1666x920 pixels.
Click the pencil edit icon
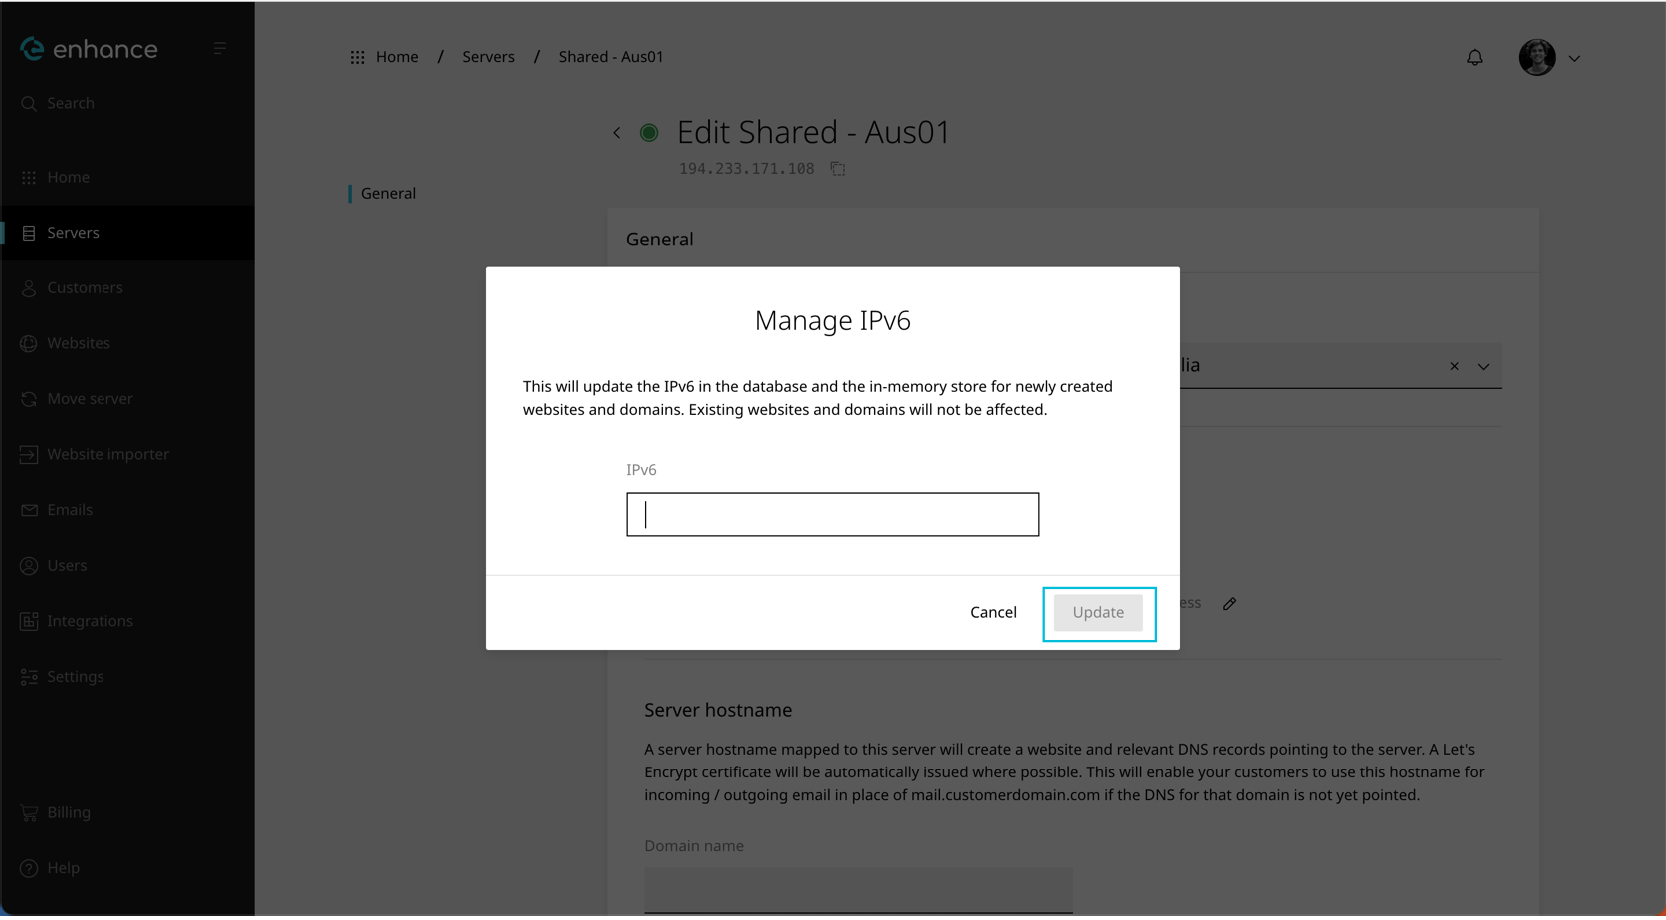click(1229, 604)
